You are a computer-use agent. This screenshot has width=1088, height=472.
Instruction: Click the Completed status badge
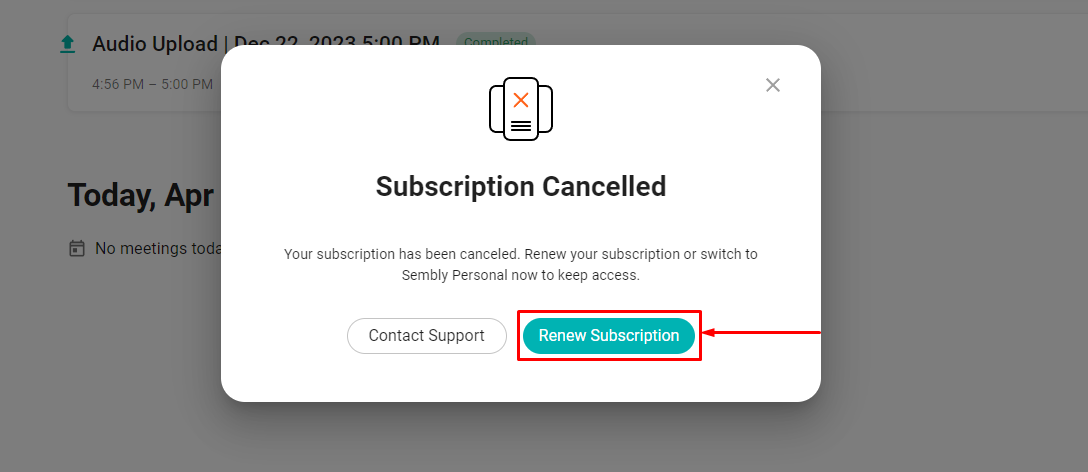(x=495, y=43)
